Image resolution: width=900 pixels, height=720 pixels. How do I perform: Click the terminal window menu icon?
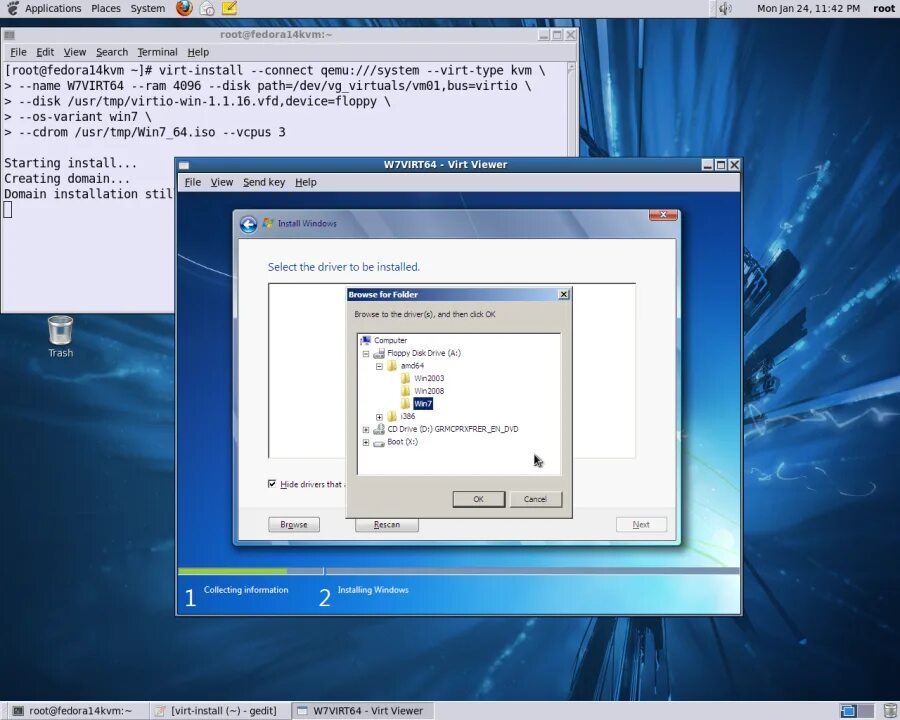click(9, 35)
